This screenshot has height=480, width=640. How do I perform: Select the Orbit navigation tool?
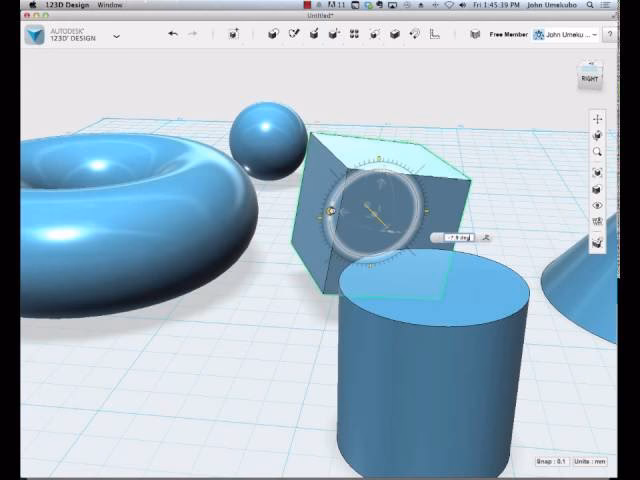(x=598, y=135)
